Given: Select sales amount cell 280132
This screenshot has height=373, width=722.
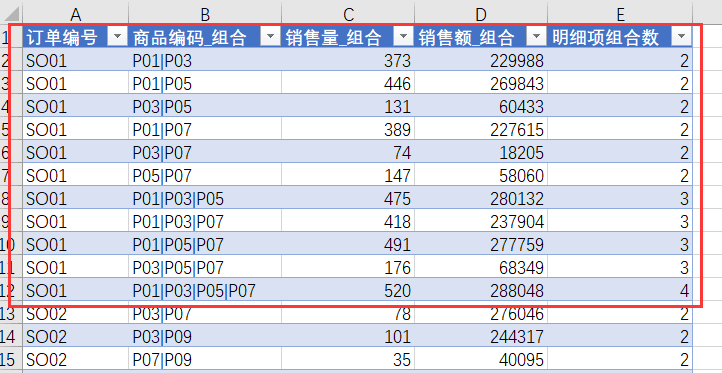Looking at the screenshot, I should [x=481, y=198].
